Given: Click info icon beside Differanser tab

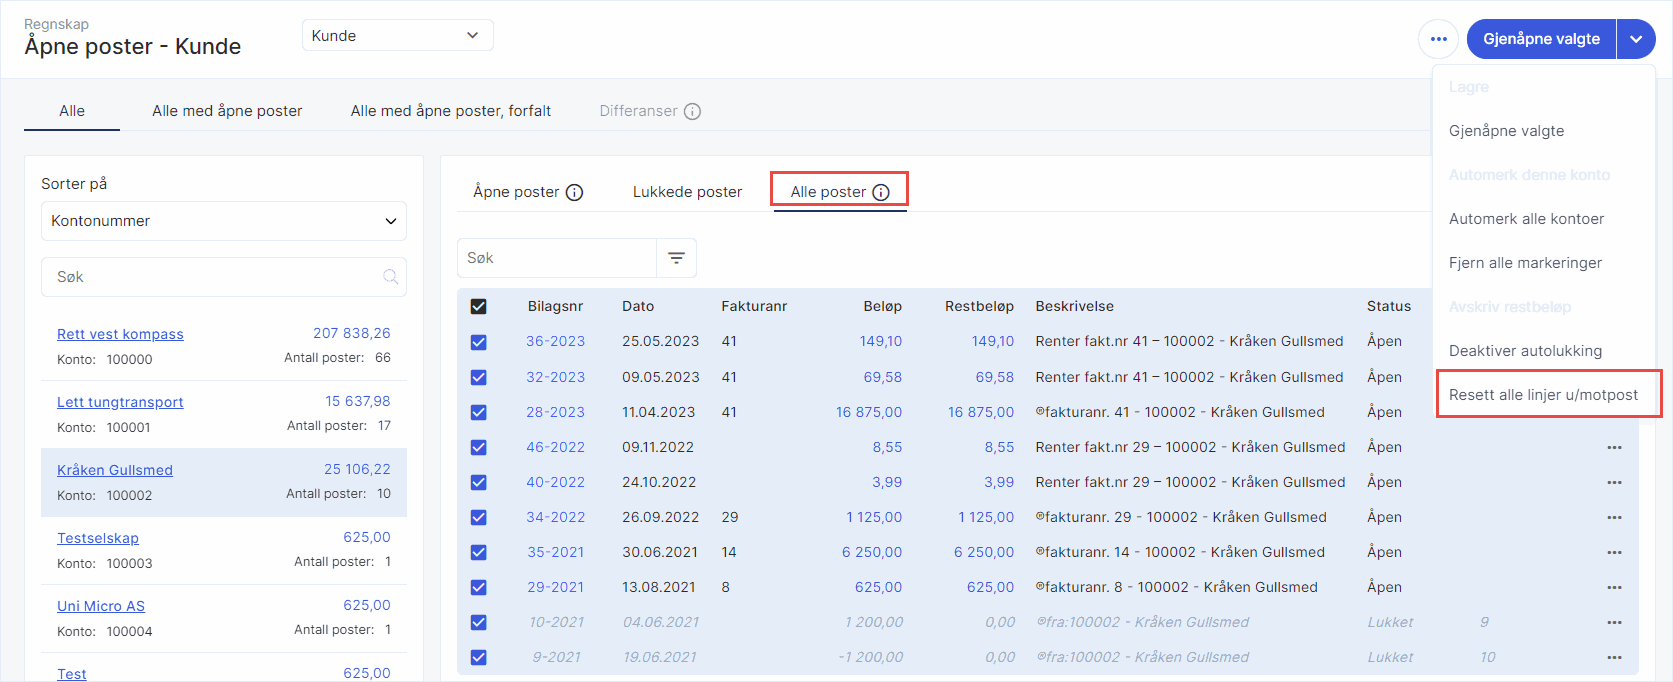Looking at the screenshot, I should click(692, 111).
